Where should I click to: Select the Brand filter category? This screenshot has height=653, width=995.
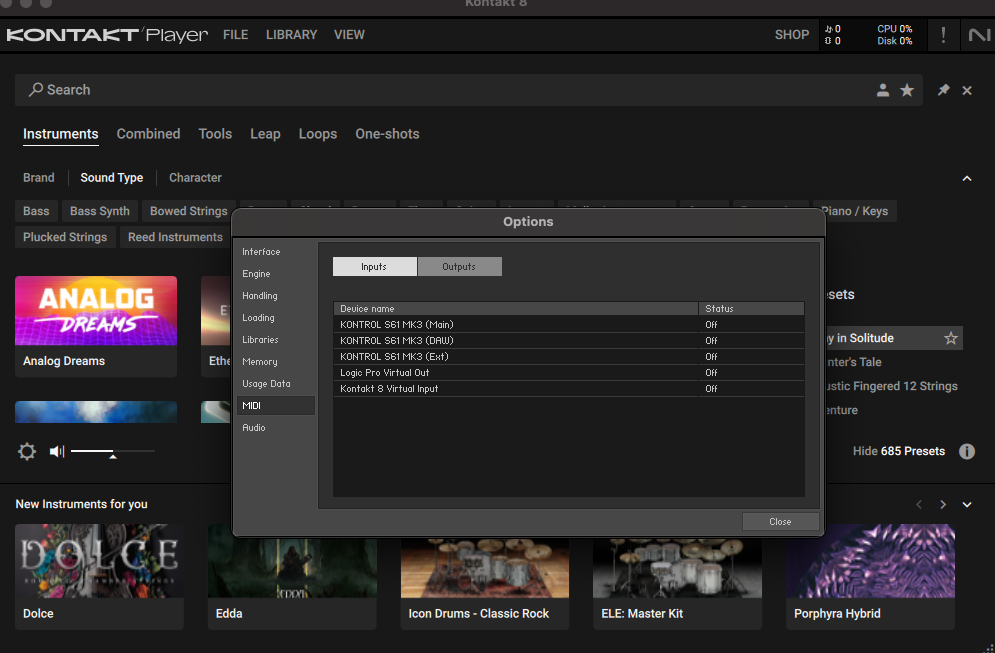pos(39,178)
